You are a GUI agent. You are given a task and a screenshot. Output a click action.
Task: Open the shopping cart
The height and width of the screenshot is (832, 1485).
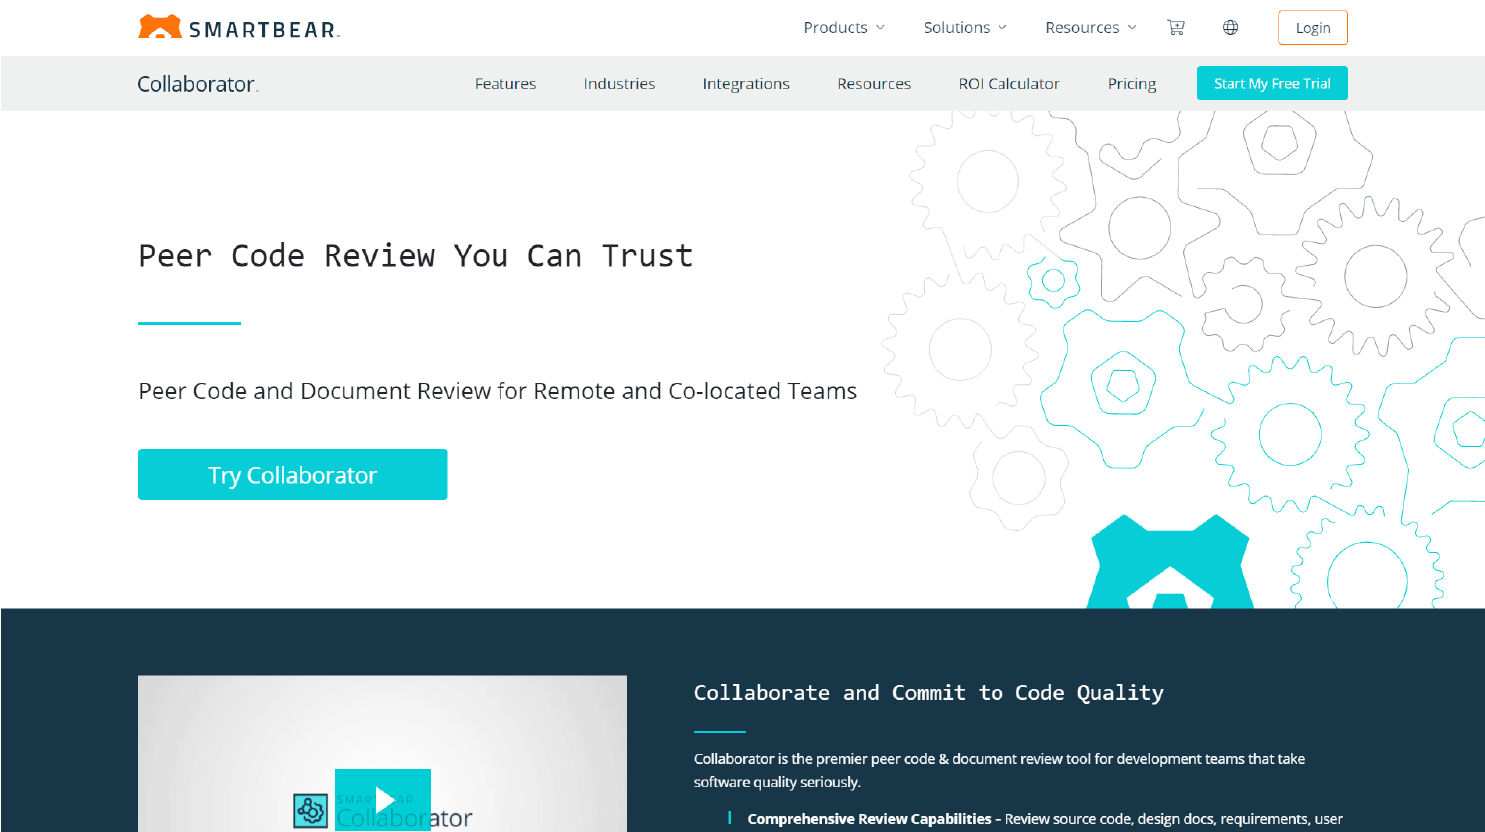tap(1176, 27)
